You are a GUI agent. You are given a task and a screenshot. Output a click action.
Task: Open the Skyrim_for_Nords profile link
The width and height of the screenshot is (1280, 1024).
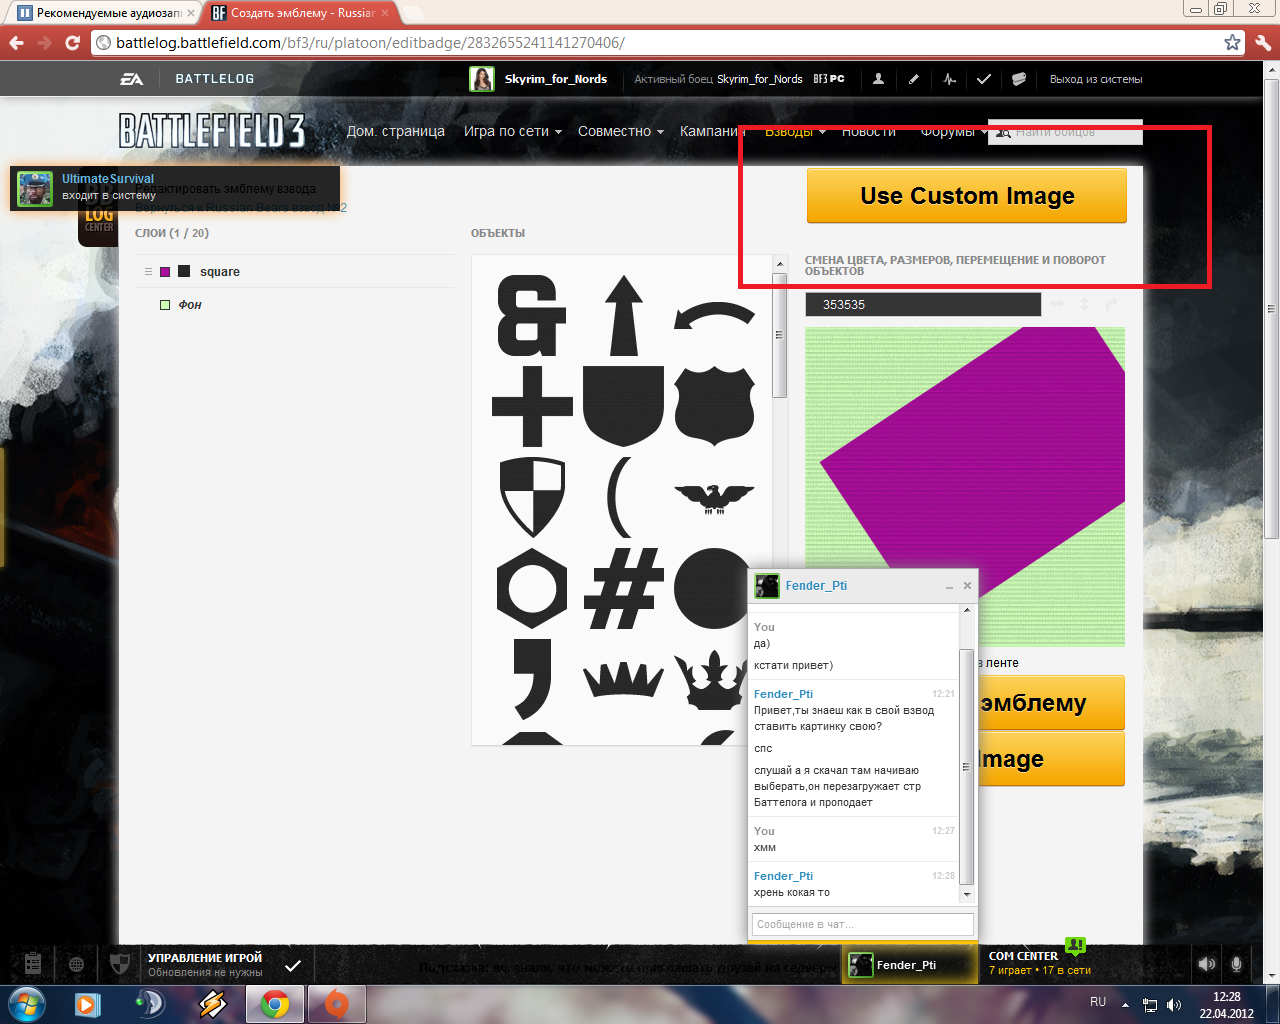[556, 79]
